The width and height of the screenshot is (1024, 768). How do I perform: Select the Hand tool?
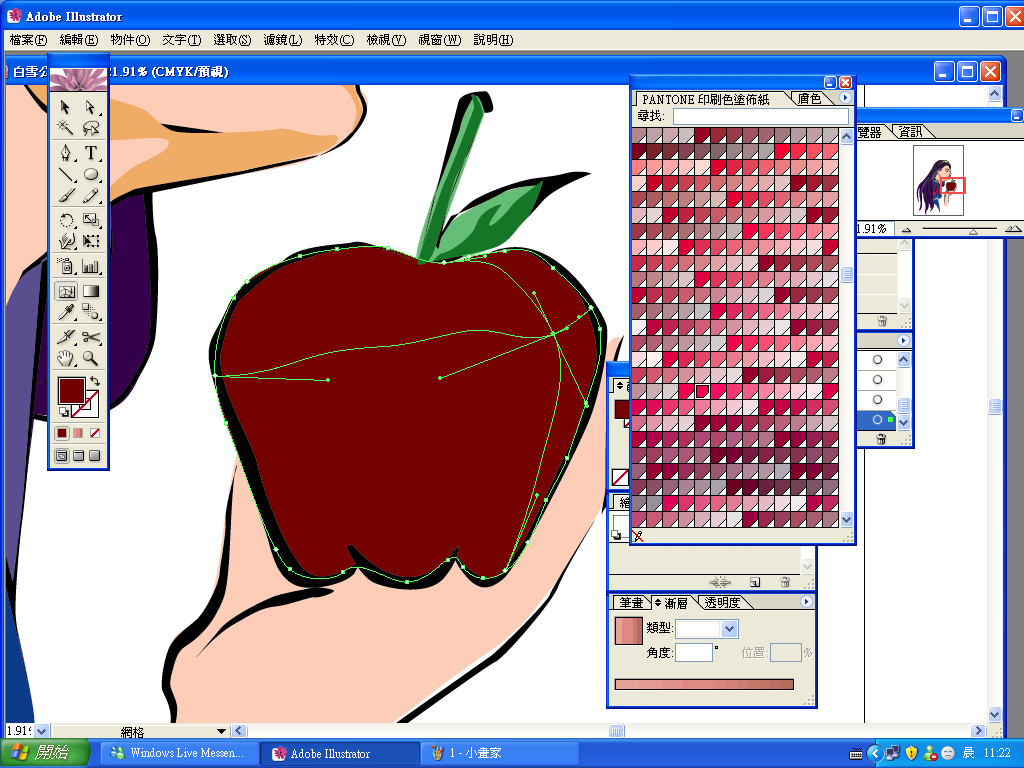65,358
